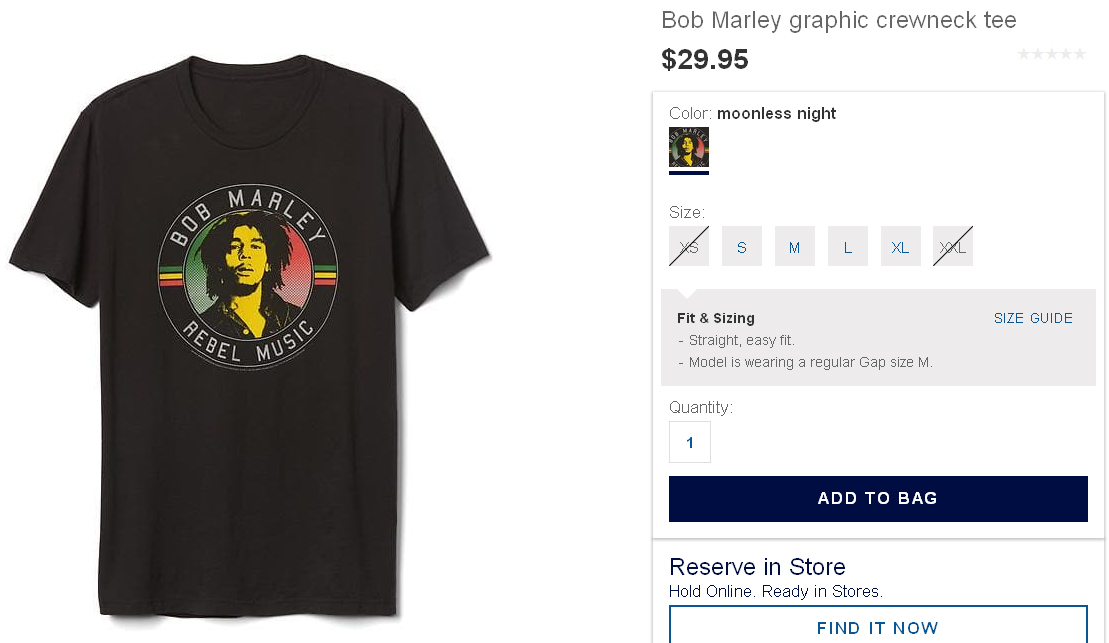
Task: Click the 'moonless night' color name label
Action: pyautogui.click(x=776, y=114)
